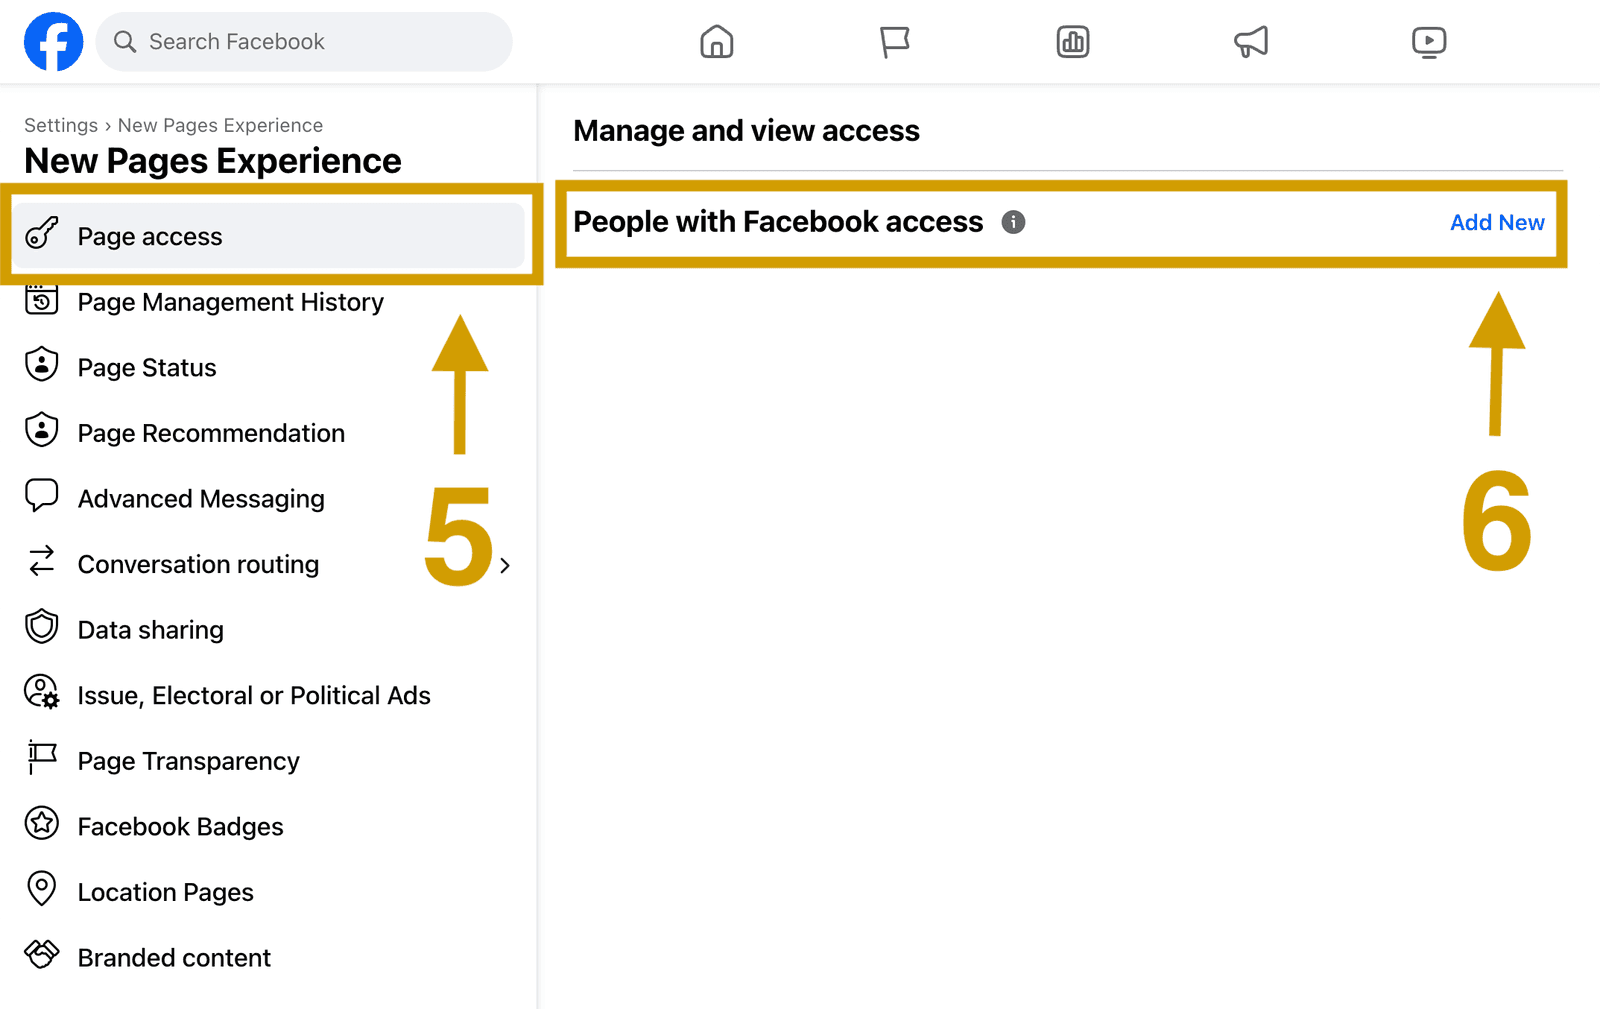Image resolution: width=1600 pixels, height=1009 pixels.
Task: Click the Location Pages pin icon
Action: tap(42, 888)
